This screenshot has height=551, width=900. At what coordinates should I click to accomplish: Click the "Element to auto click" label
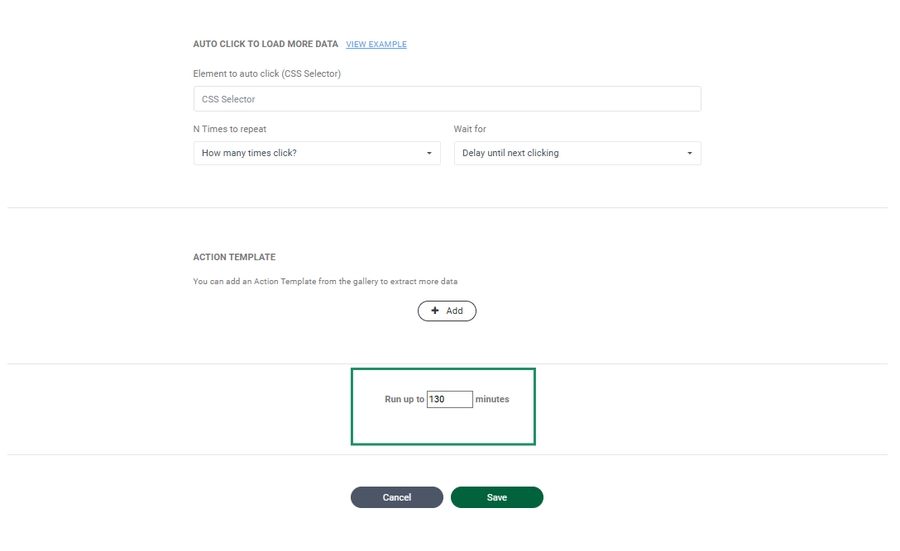[267, 74]
